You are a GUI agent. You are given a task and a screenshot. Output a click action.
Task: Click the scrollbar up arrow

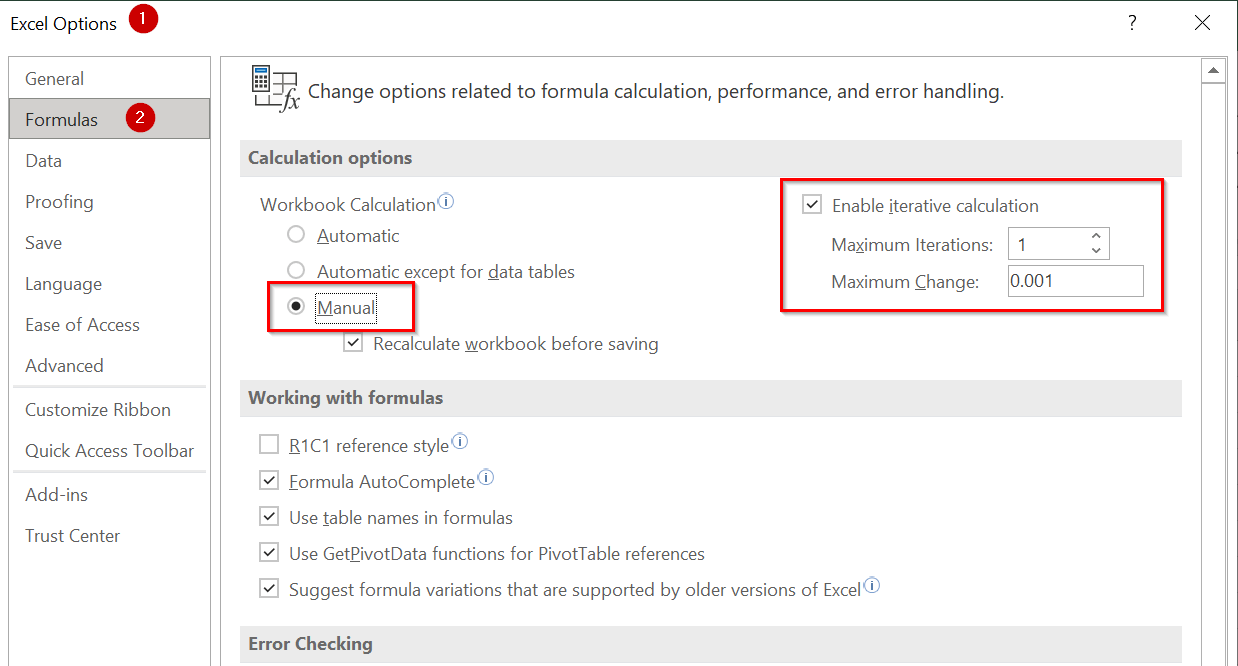(1213, 70)
